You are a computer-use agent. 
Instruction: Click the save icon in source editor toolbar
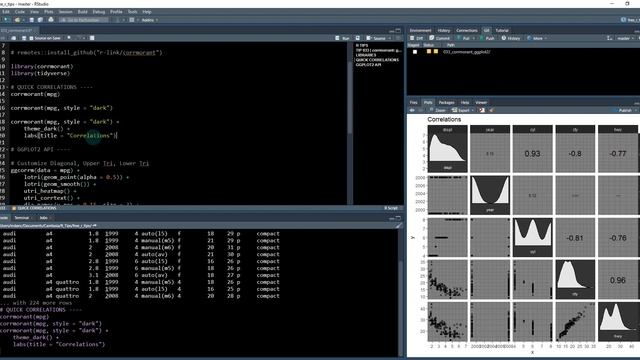click(x=24, y=38)
